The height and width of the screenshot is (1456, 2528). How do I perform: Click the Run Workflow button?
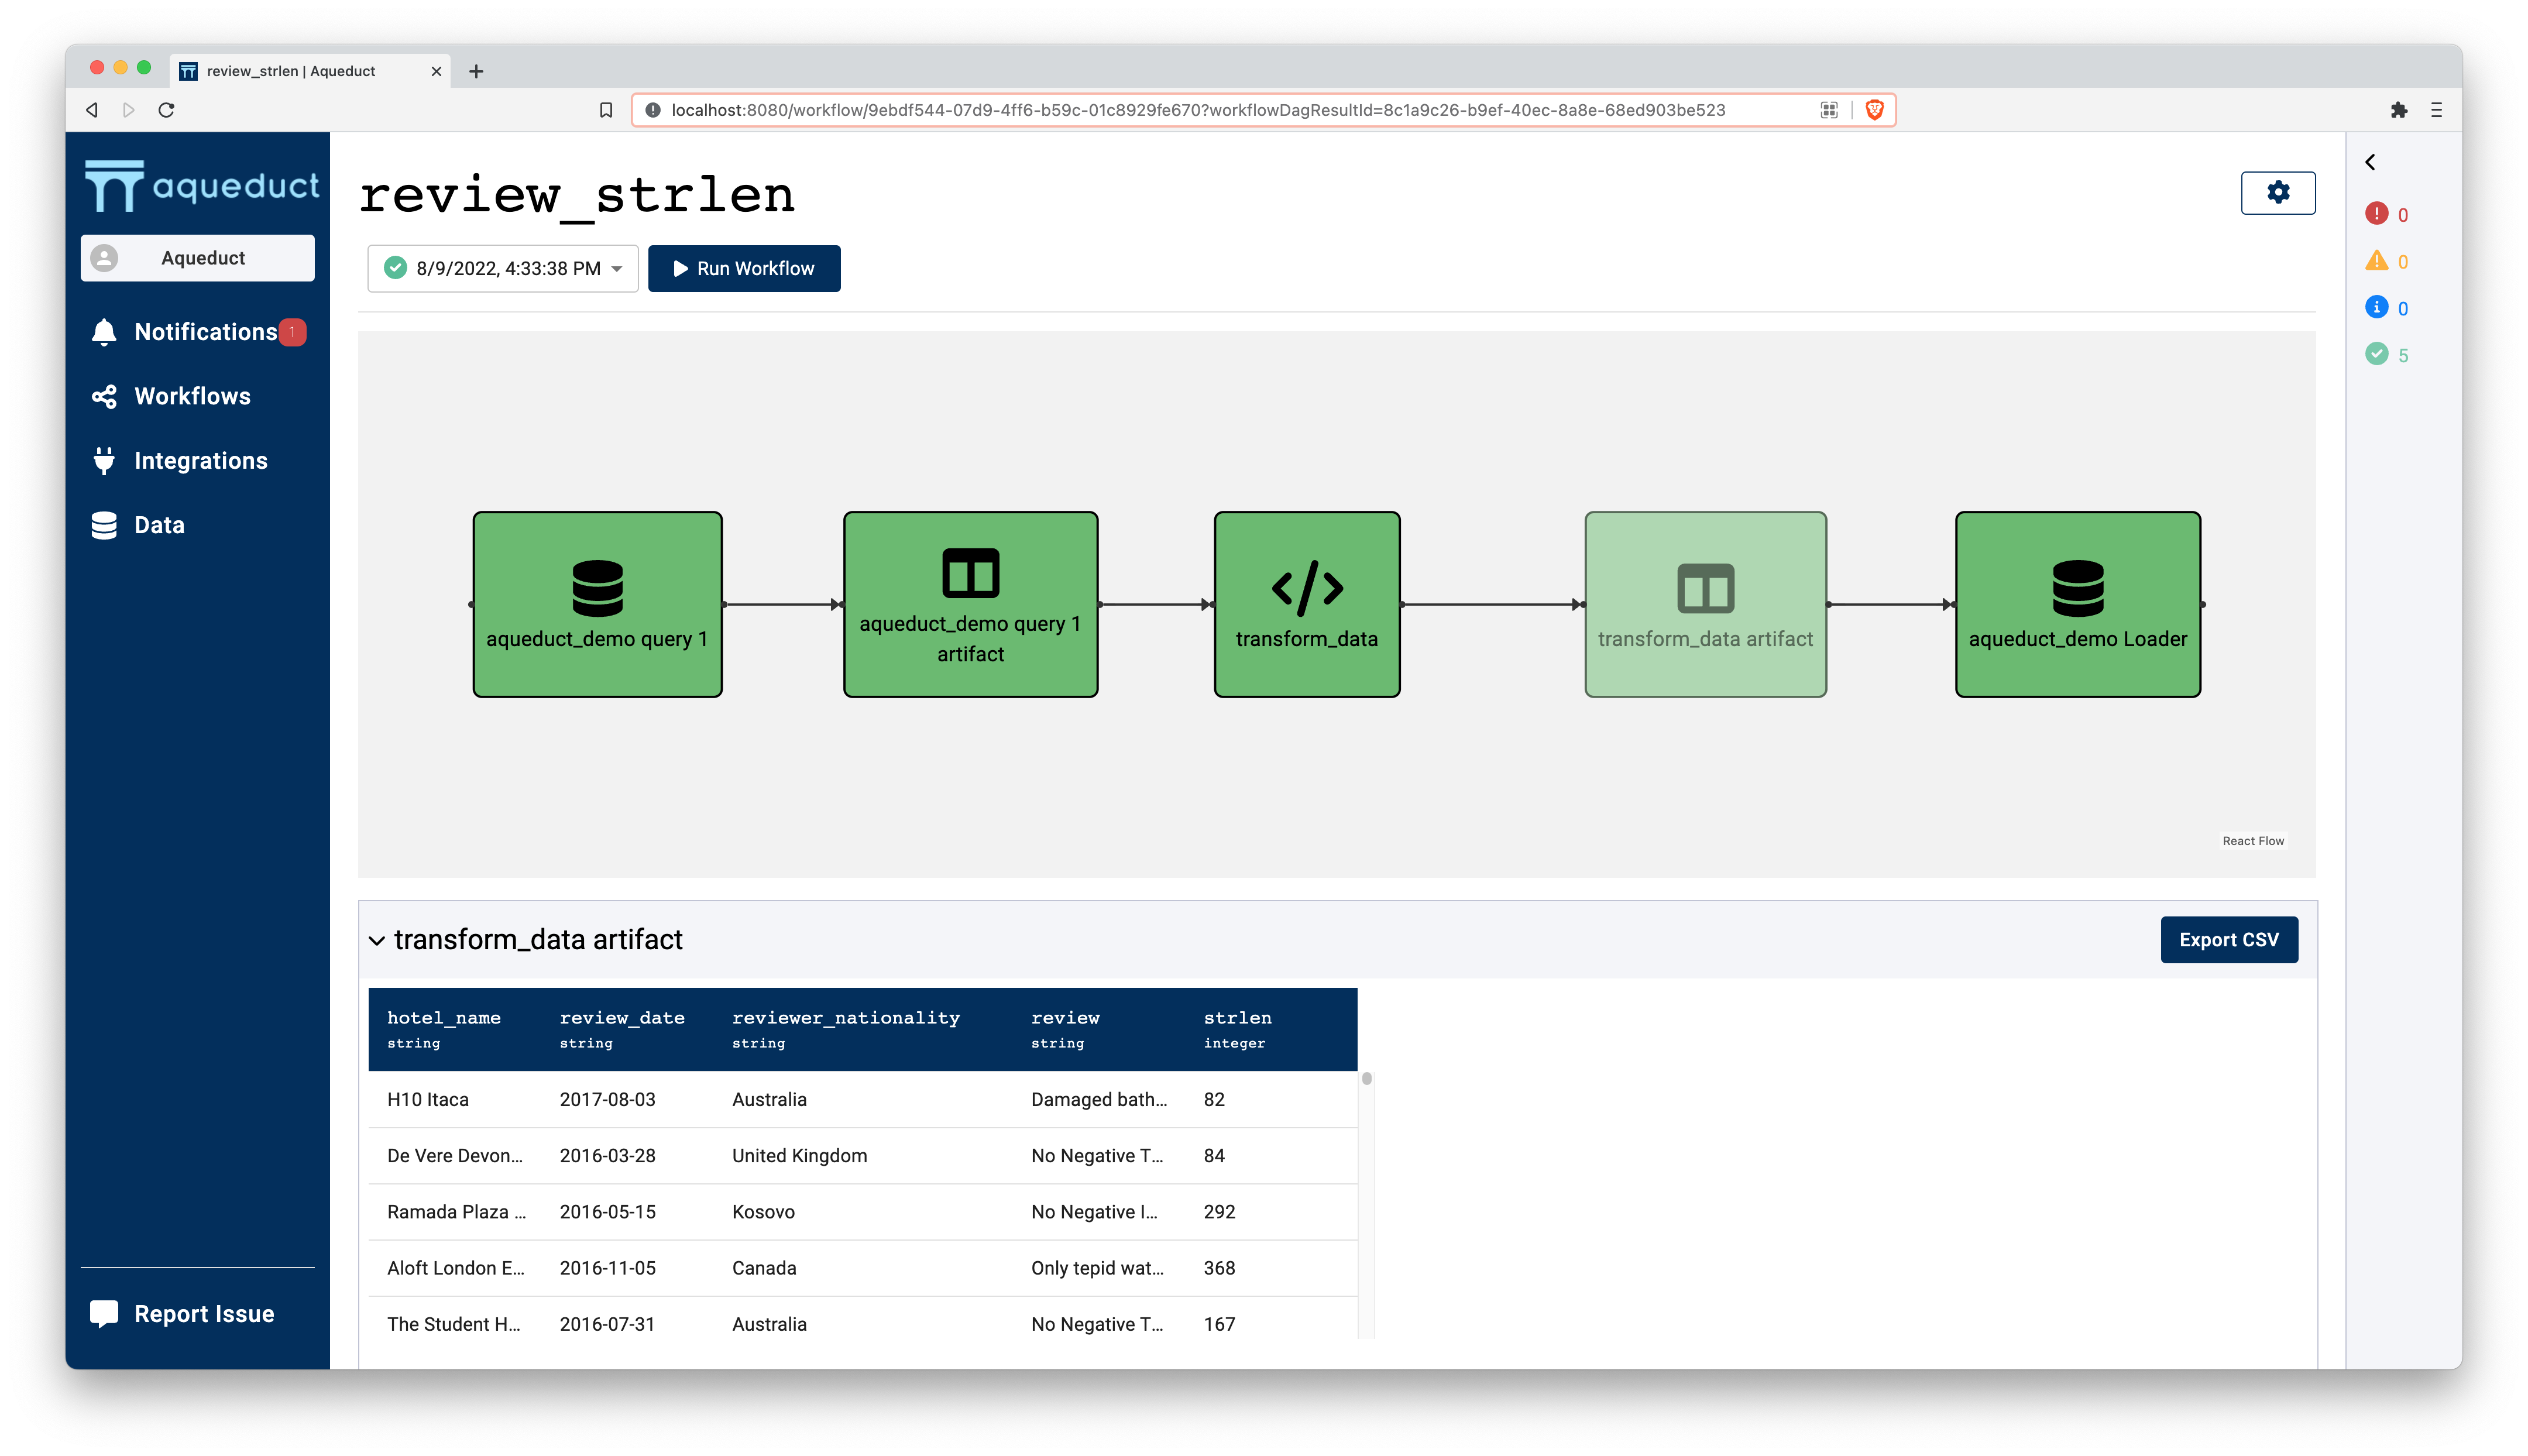coord(744,269)
